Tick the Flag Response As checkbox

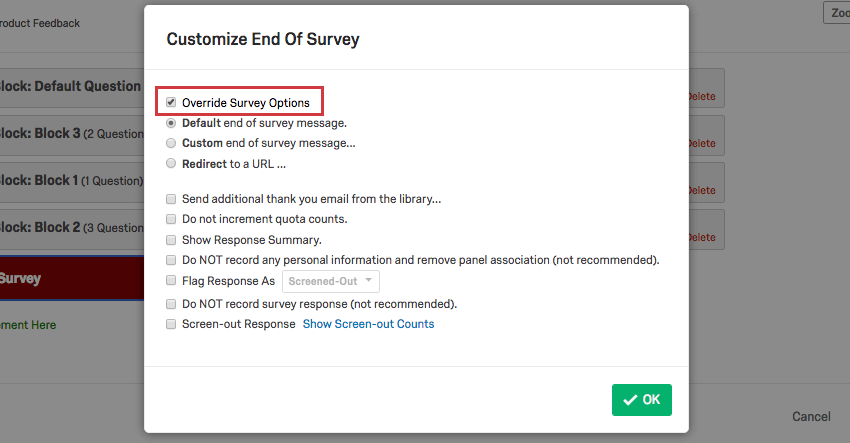pyautogui.click(x=172, y=281)
